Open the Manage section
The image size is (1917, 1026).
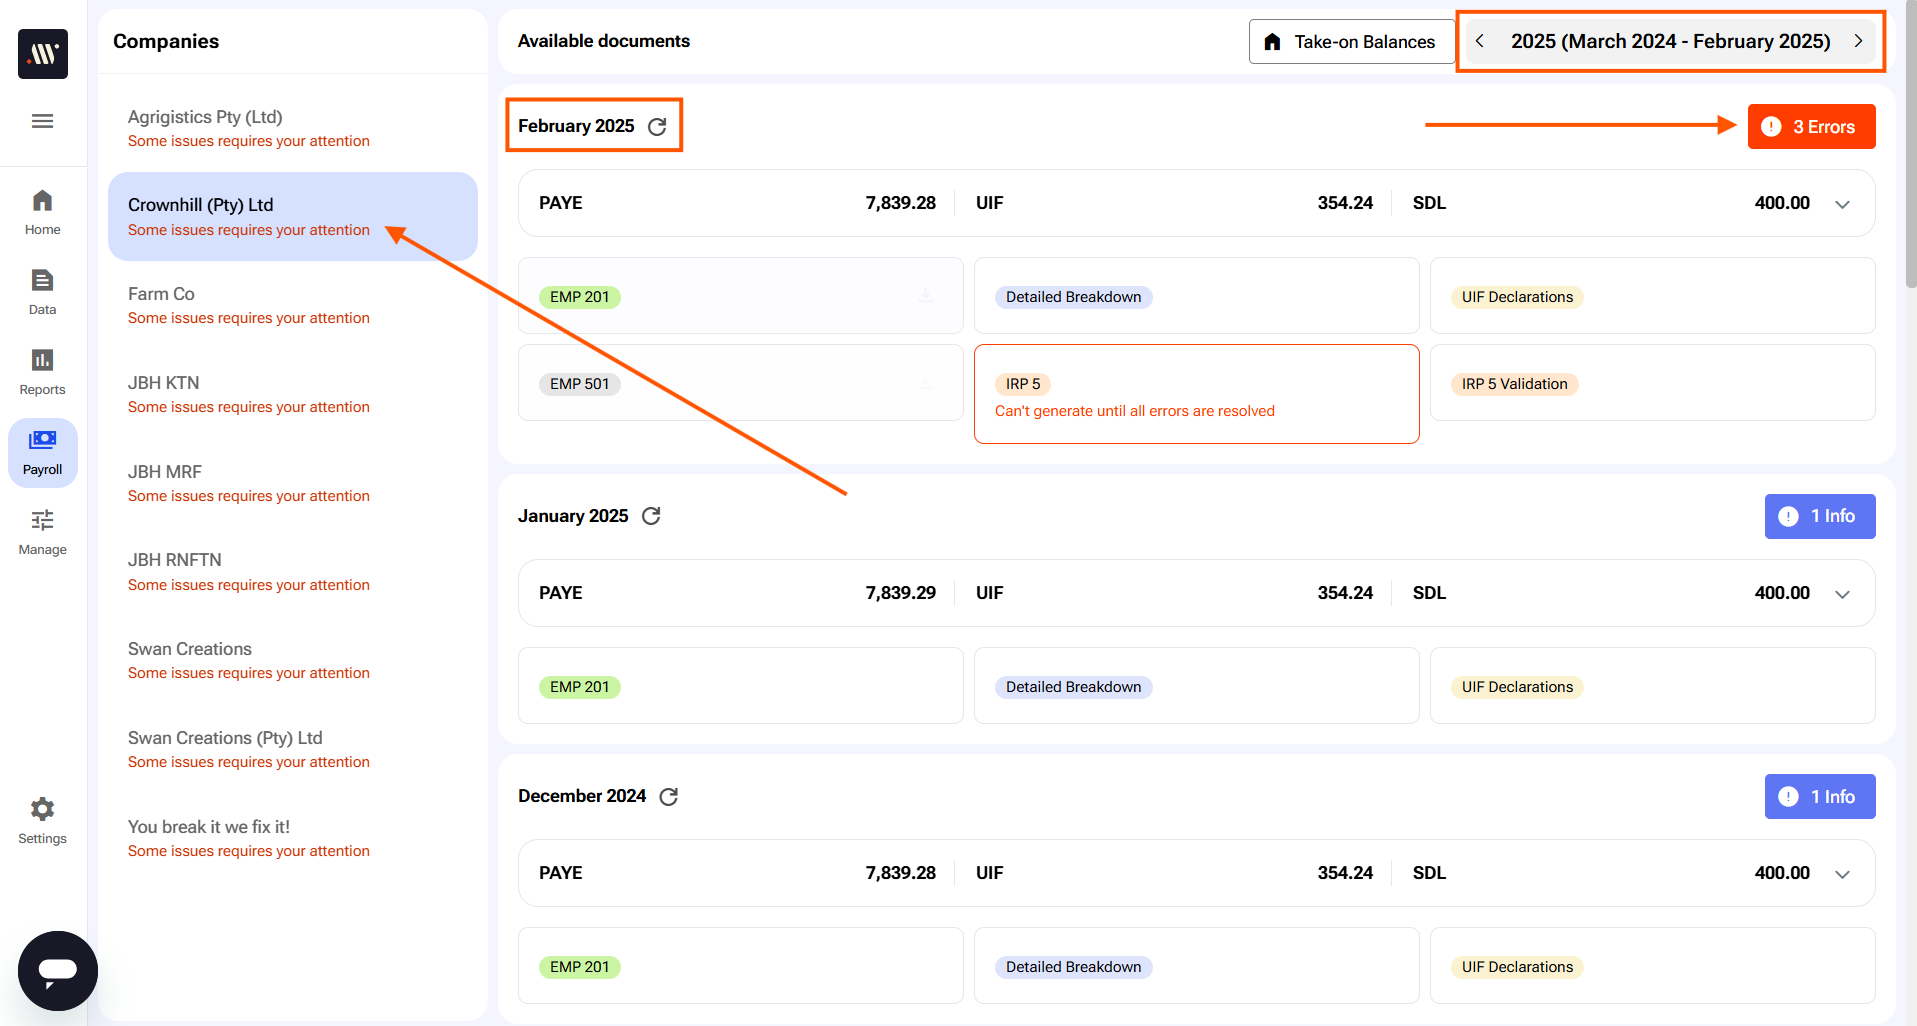point(42,532)
